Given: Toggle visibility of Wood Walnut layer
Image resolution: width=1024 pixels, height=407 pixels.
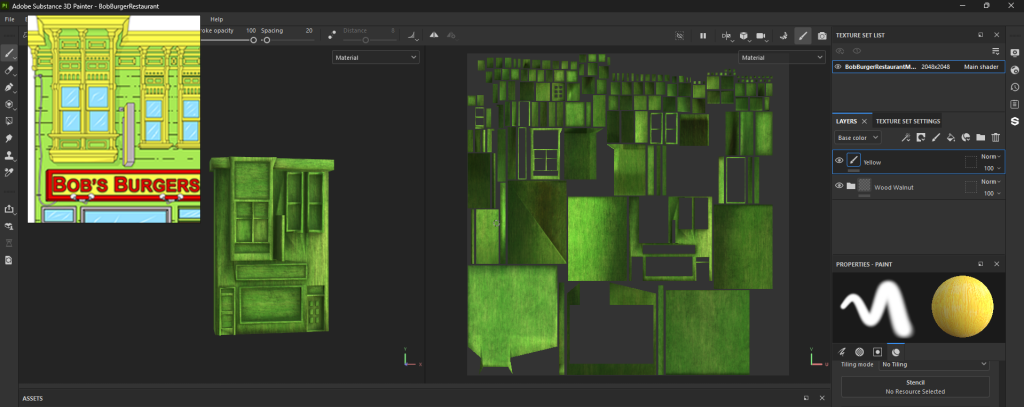Looking at the screenshot, I should pos(839,186).
